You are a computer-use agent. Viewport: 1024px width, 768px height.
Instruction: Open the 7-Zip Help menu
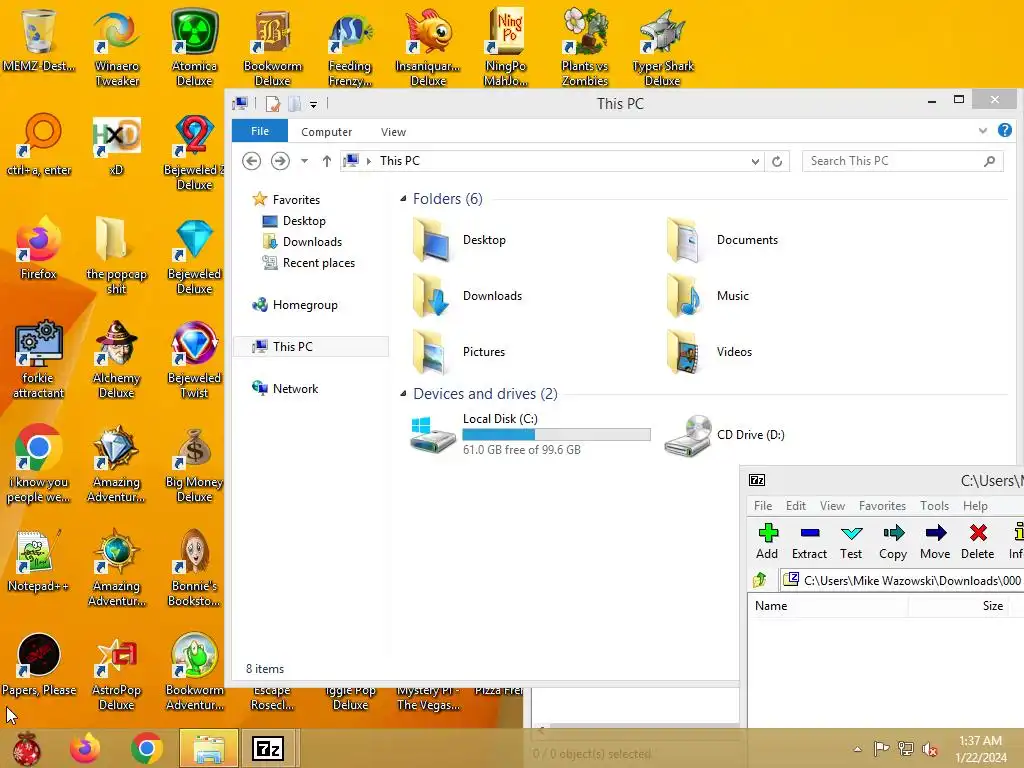[975, 505]
